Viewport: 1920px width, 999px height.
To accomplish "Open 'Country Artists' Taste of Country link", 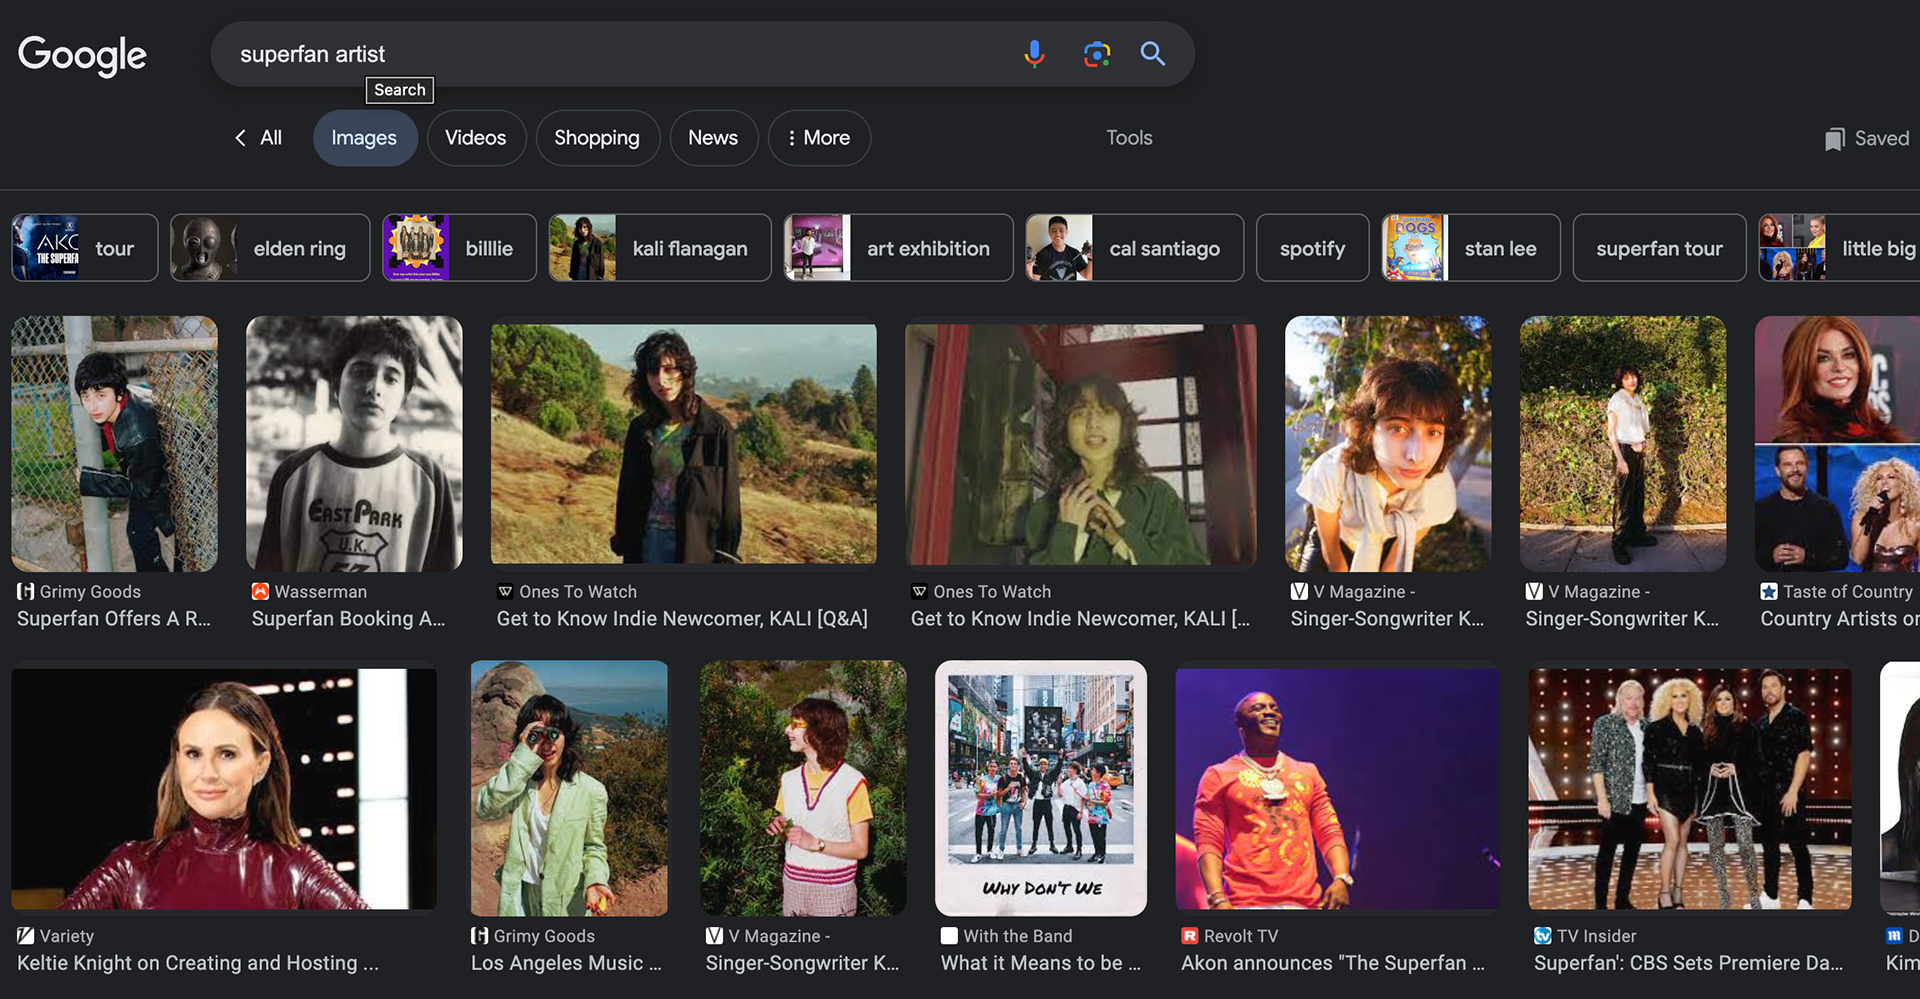I will [x=1840, y=619].
